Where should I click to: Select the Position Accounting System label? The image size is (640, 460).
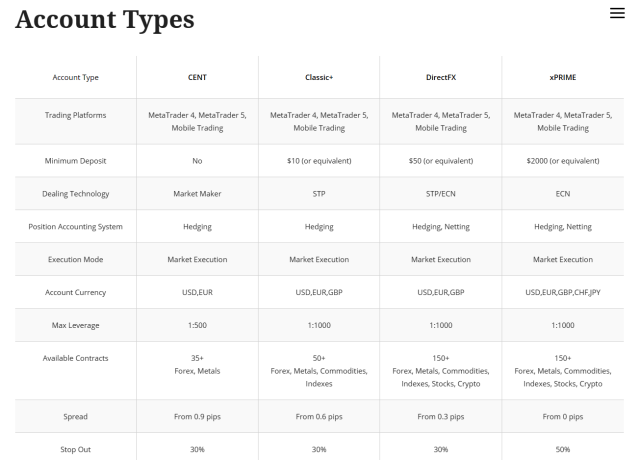(x=76, y=226)
